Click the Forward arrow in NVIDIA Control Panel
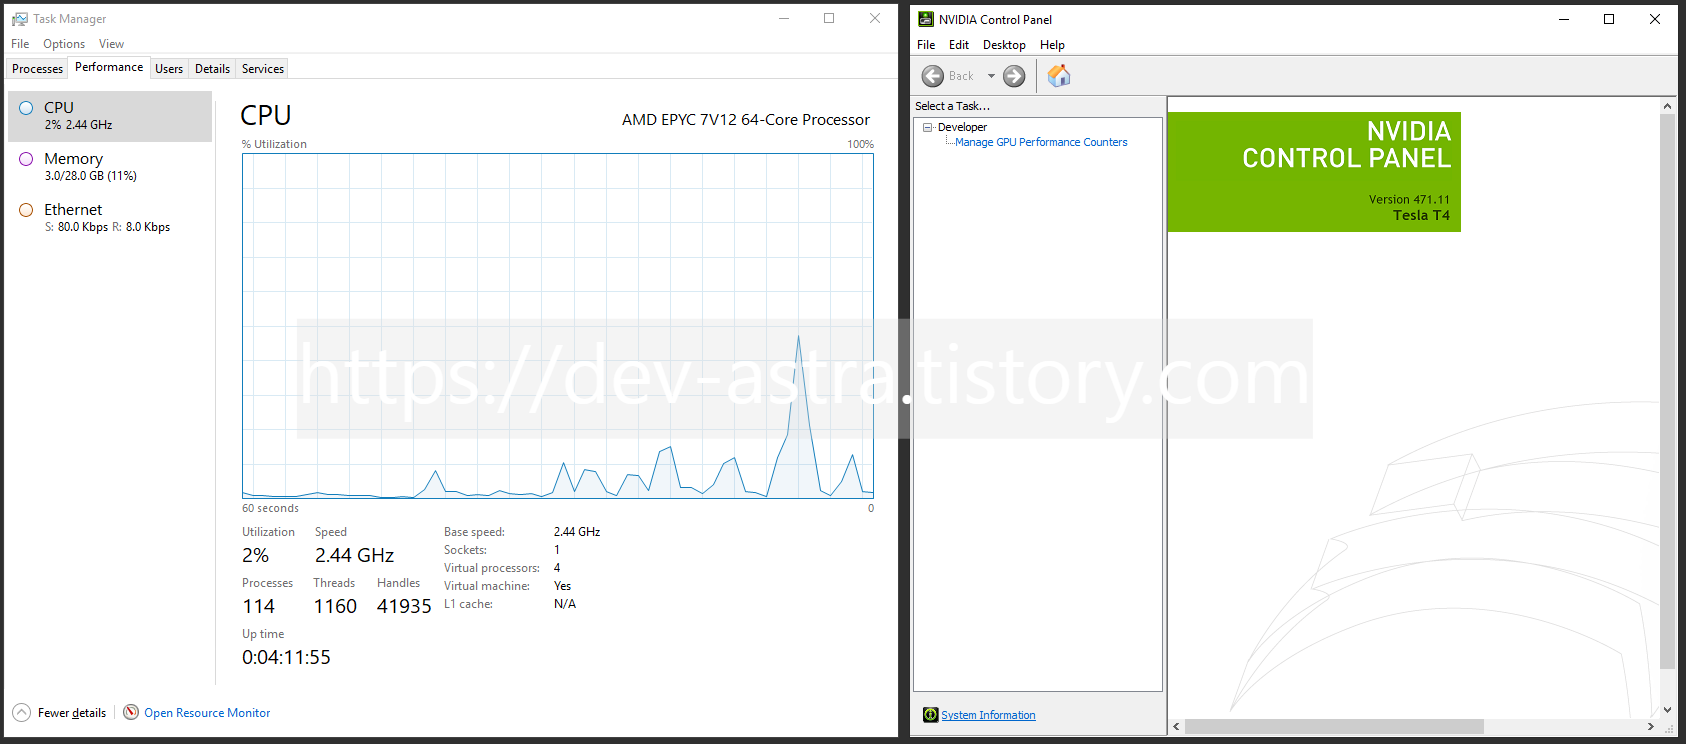1686x744 pixels. coord(1014,76)
